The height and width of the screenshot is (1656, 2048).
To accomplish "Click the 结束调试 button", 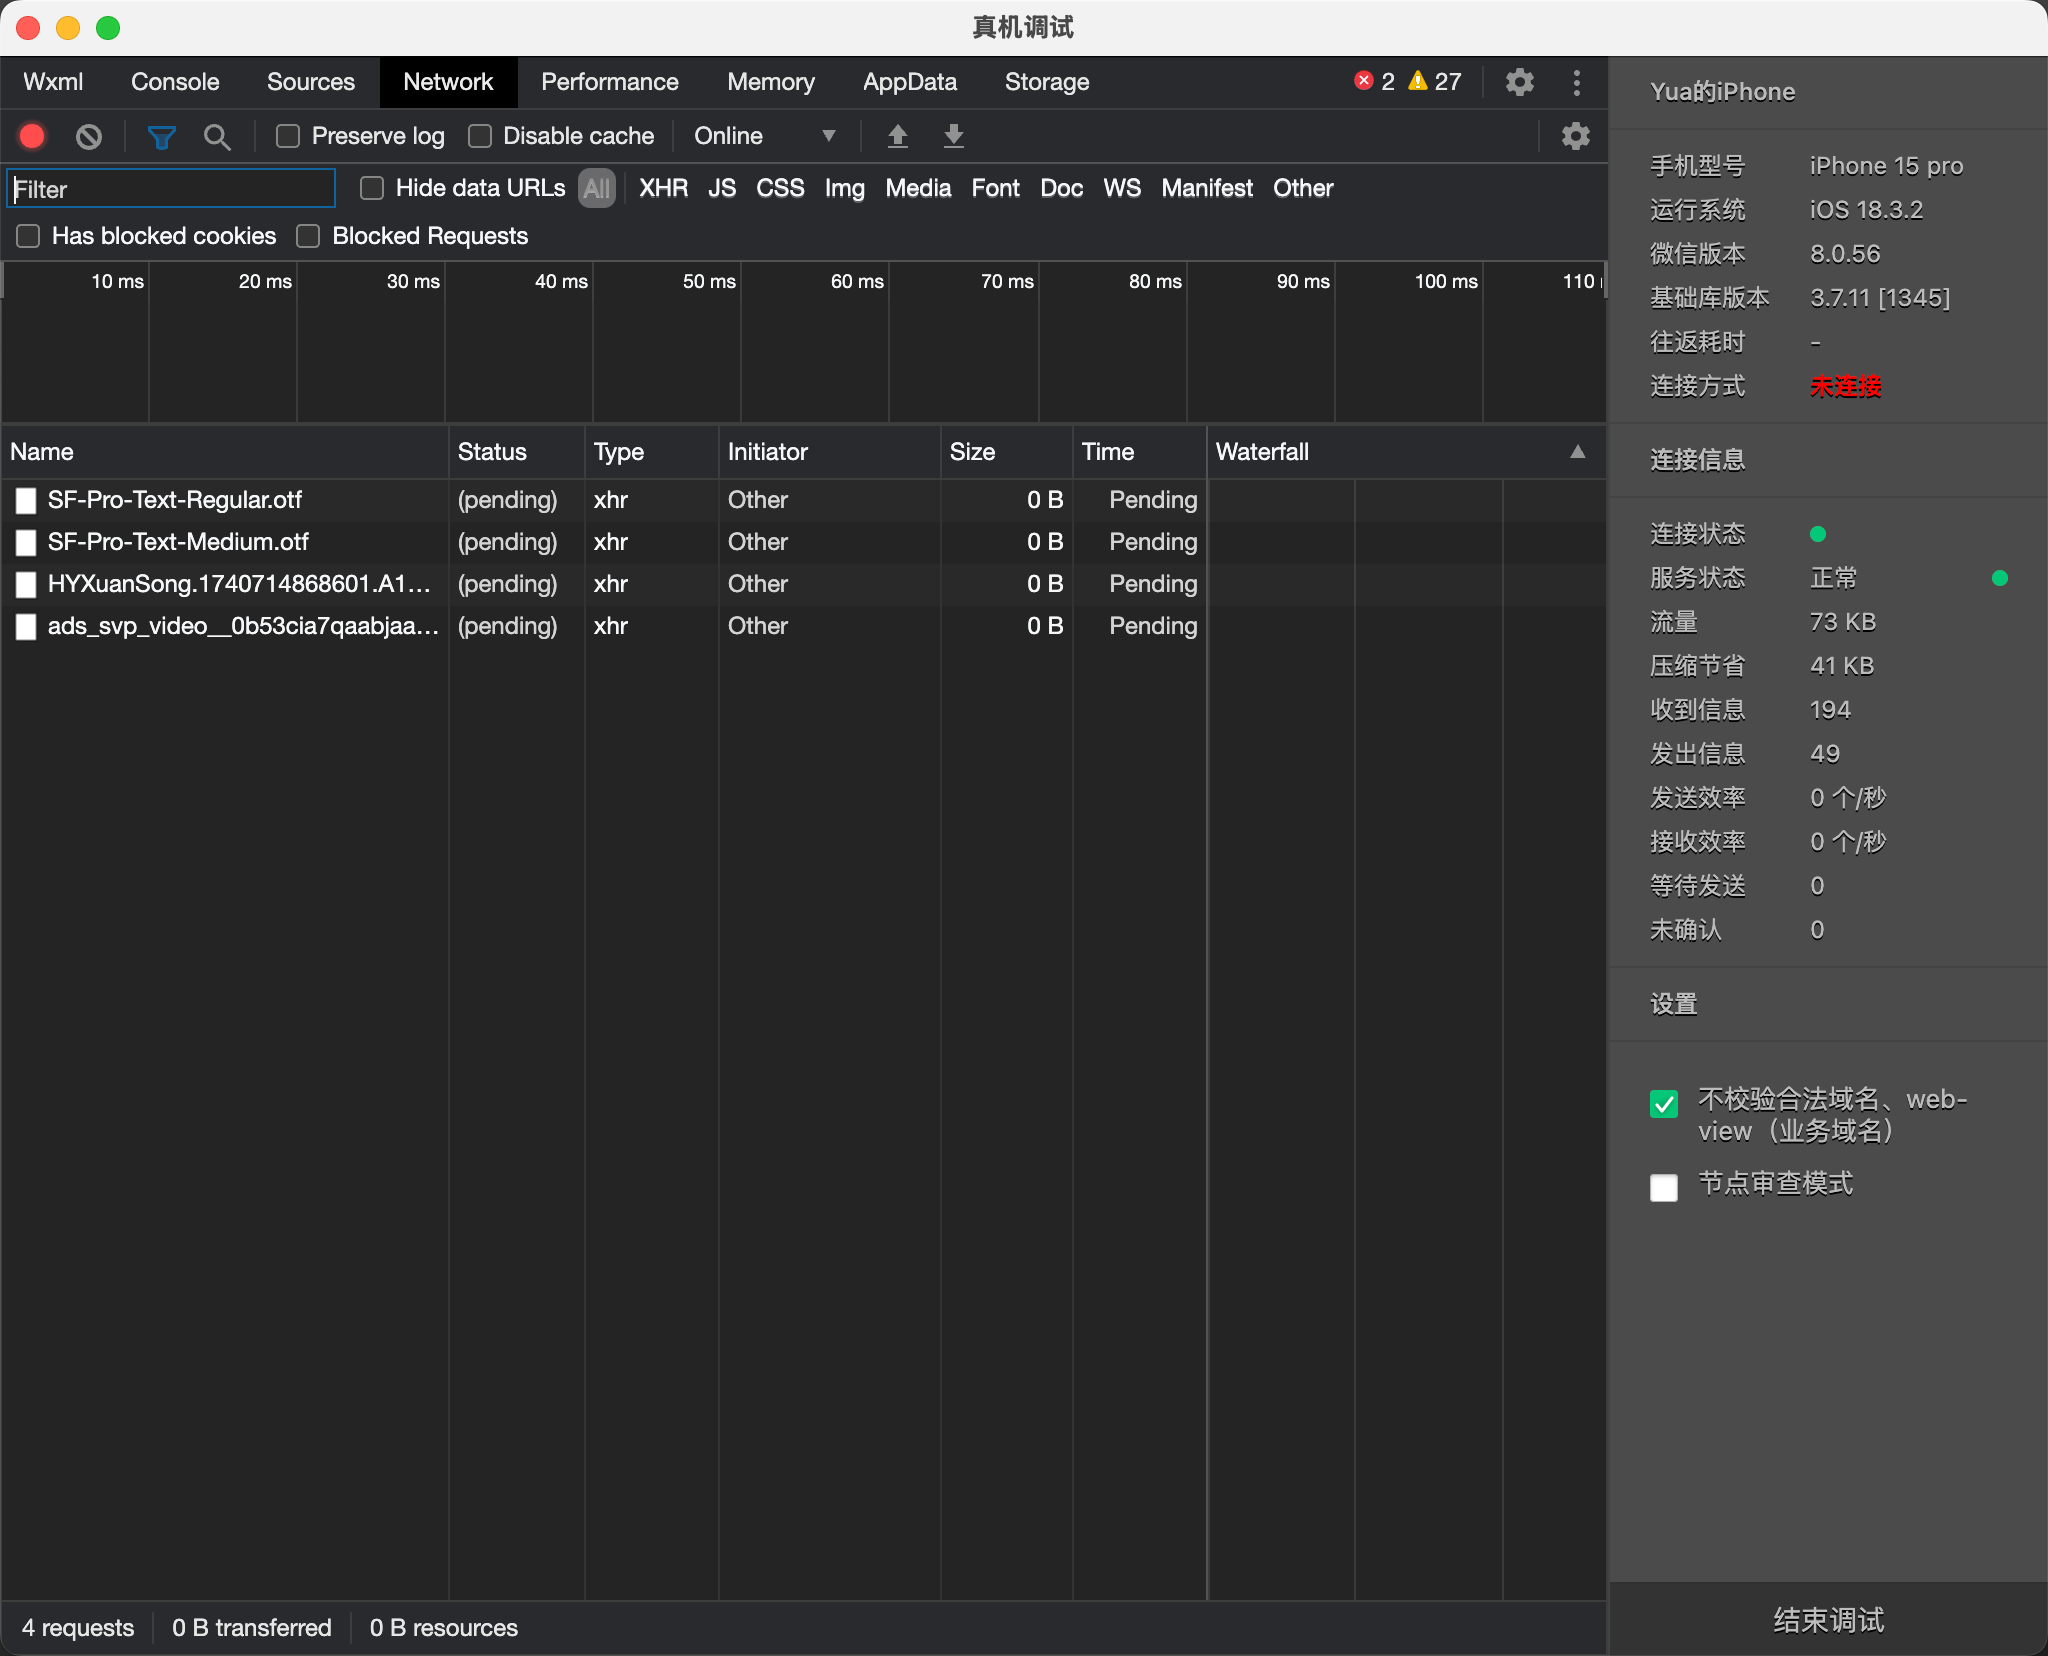I will pyautogui.click(x=1828, y=1619).
